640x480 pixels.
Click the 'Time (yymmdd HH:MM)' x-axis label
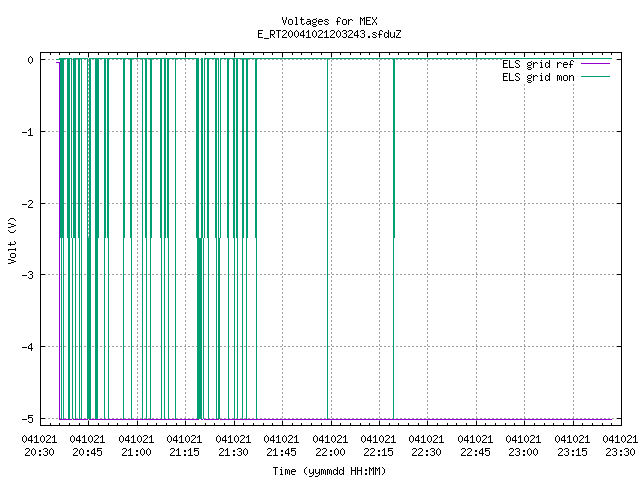pyautogui.click(x=329, y=471)
